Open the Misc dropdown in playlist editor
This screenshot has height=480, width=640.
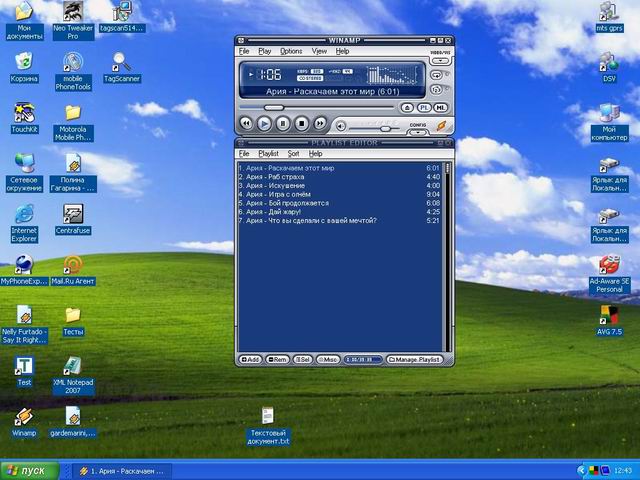click(327, 359)
